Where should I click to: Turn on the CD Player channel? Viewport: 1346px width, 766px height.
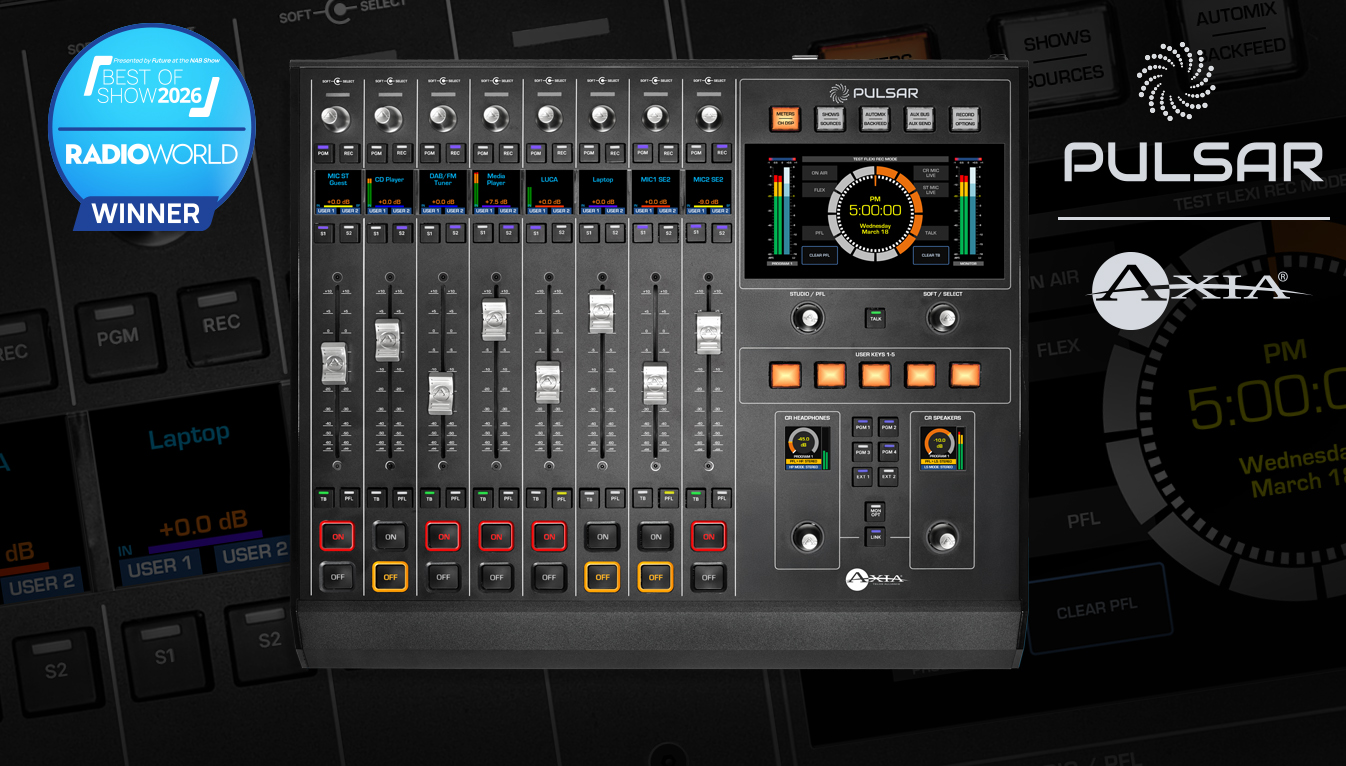[x=390, y=537]
